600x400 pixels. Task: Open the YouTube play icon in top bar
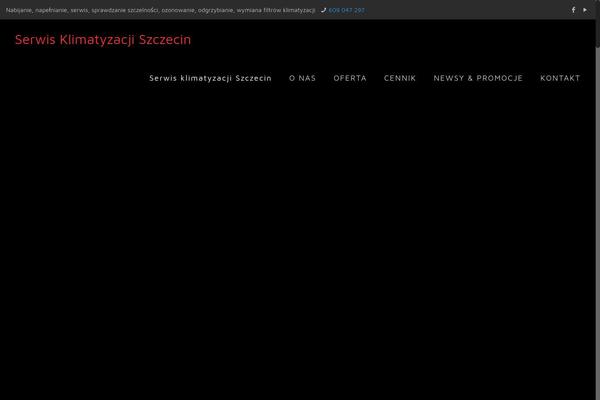coord(585,10)
